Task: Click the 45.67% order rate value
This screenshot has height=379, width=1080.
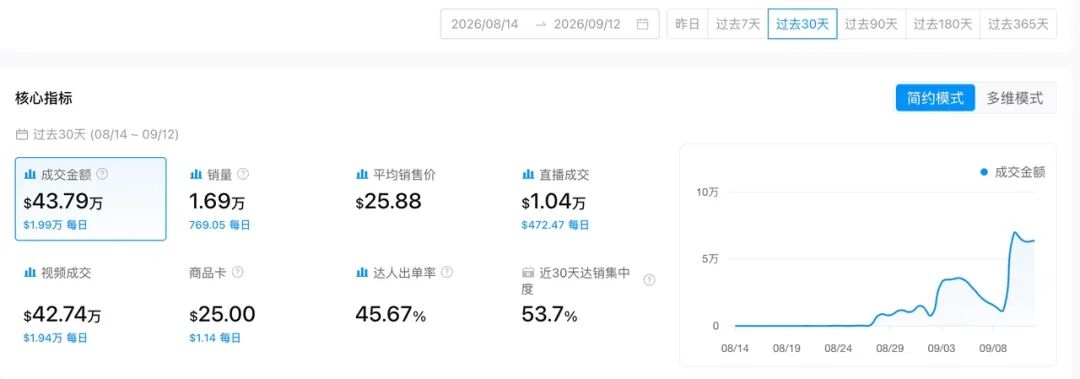Action: (391, 316)
